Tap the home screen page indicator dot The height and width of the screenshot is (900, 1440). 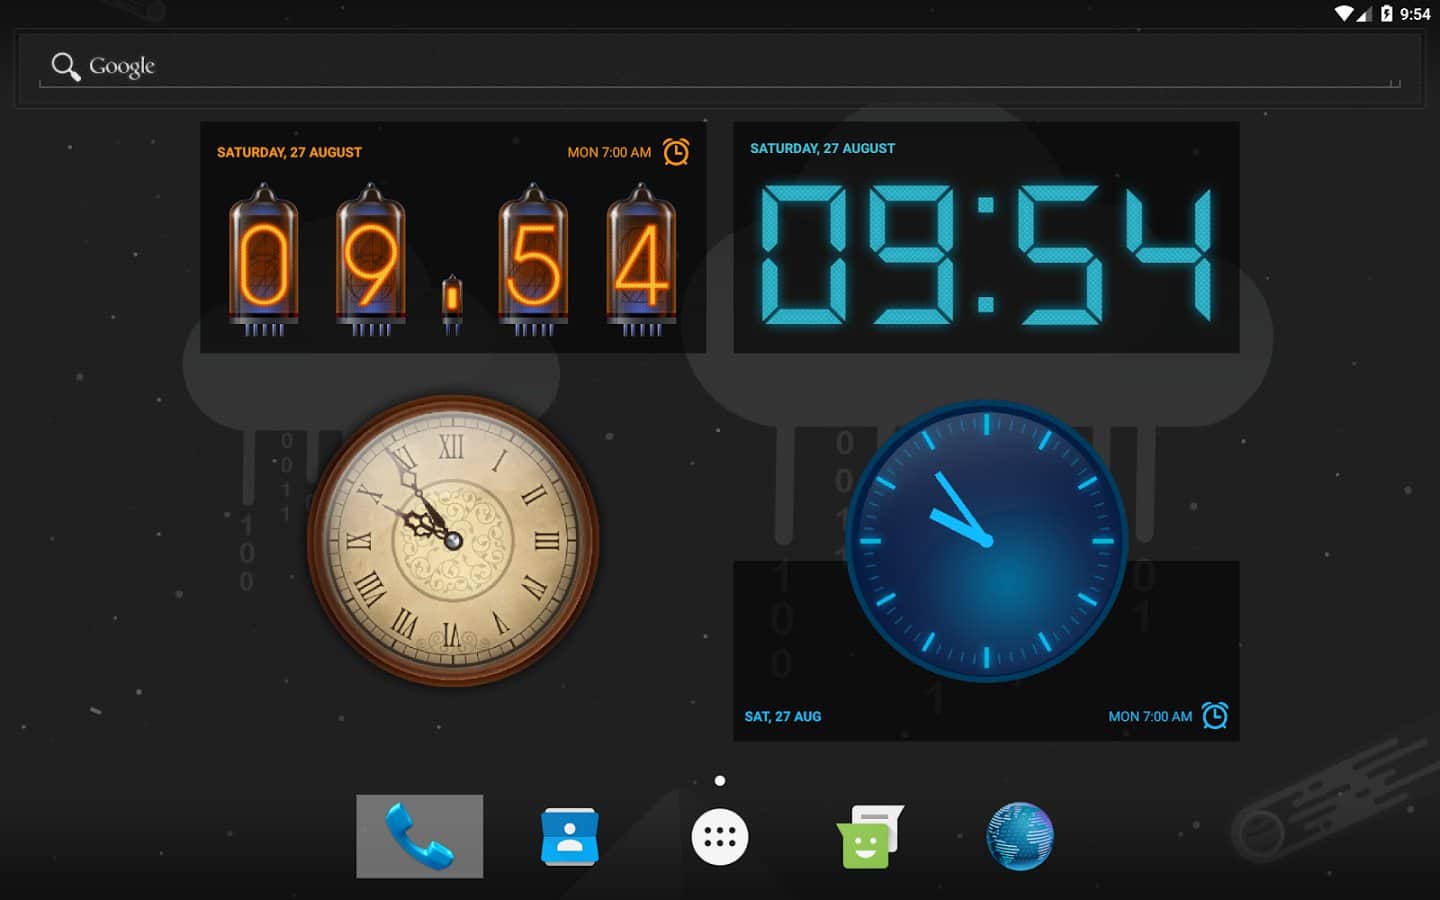click(x=720, y=781)
